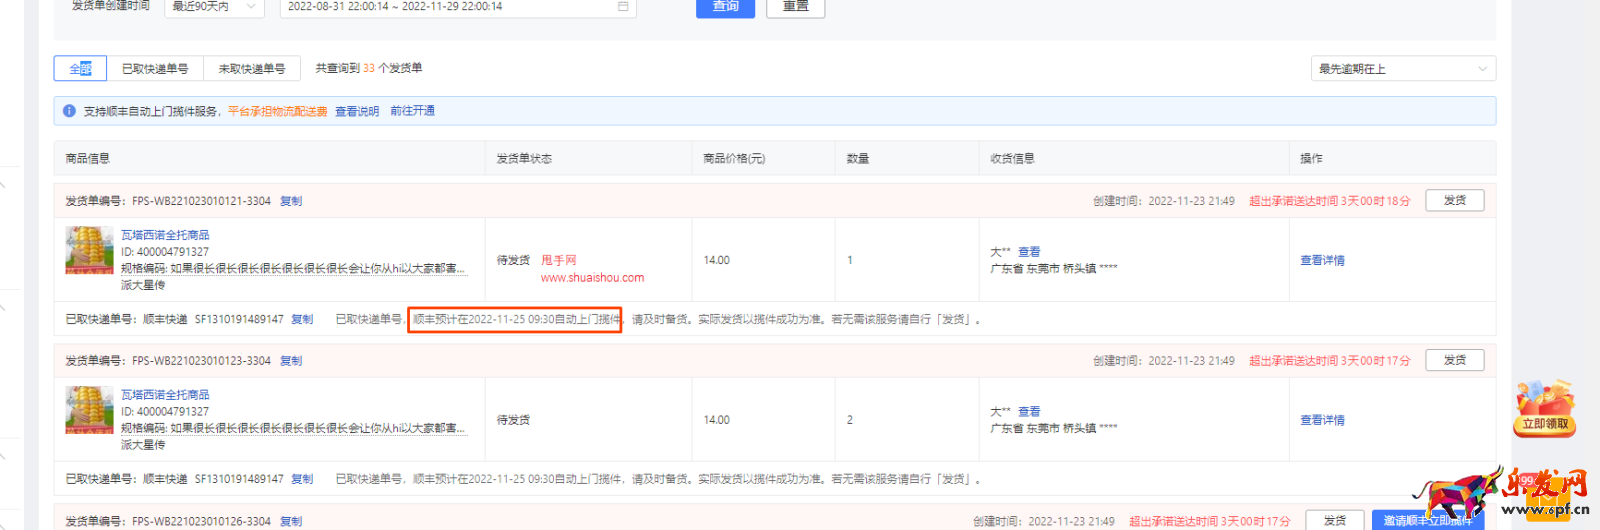The width and height of the screenshot is (1600, 530).
Task: Click the 收货信息 column header
Action: [1012, 158]
